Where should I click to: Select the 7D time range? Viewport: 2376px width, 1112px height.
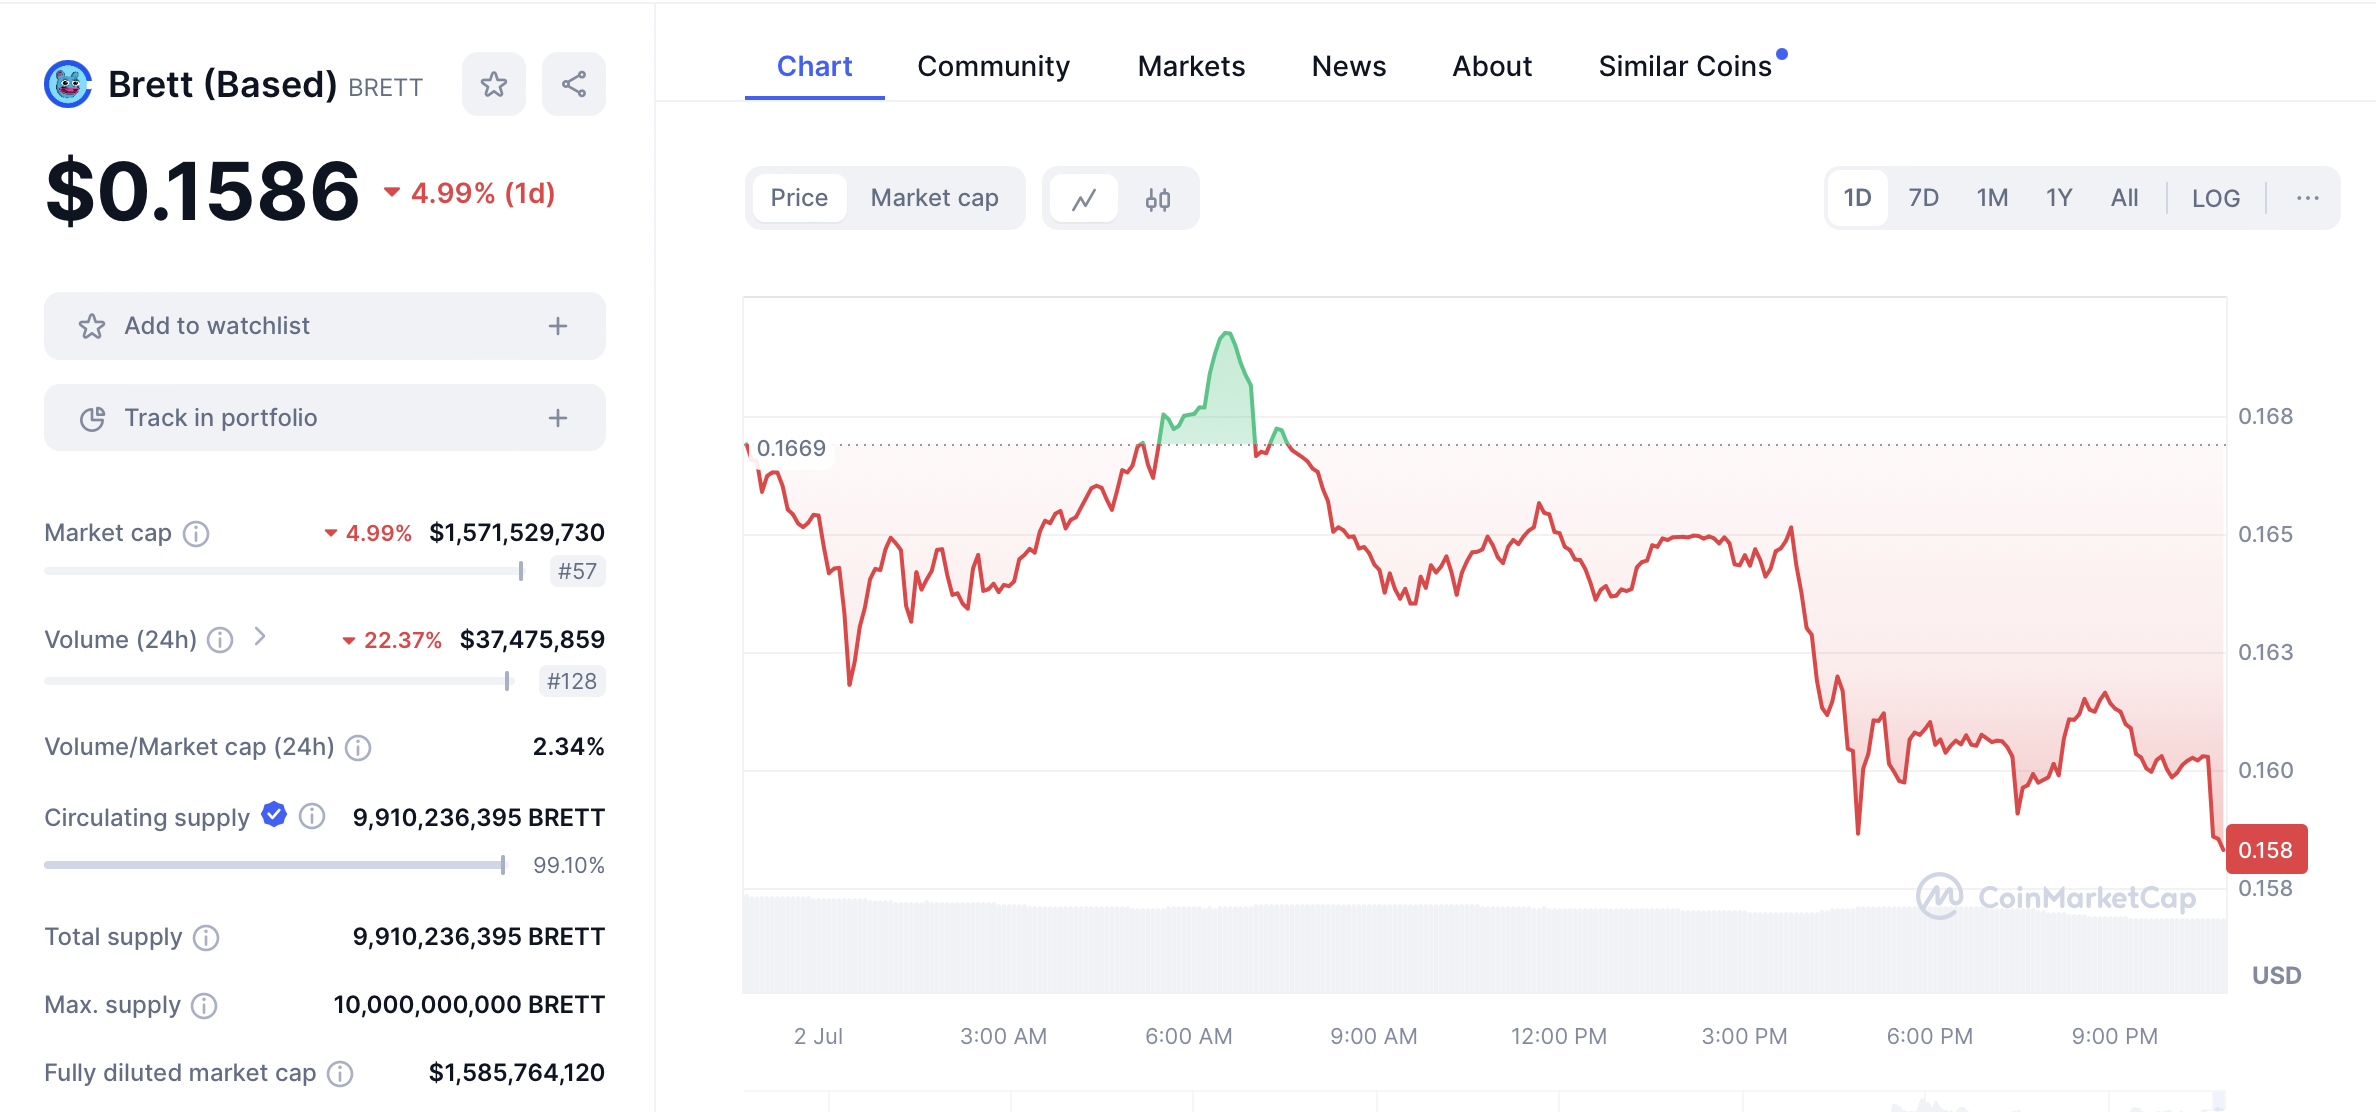click(1923, 198)
